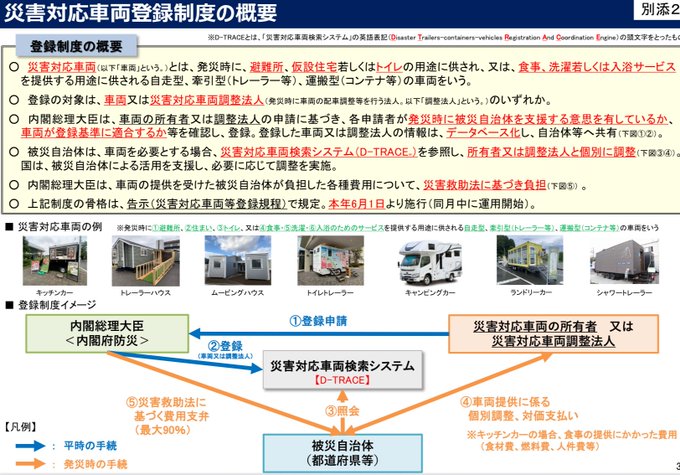Image resolution: width=680 pixels, height=475 pixels.
Task: Click red 本年6月1日 text
Action: (x=356, y=204)
